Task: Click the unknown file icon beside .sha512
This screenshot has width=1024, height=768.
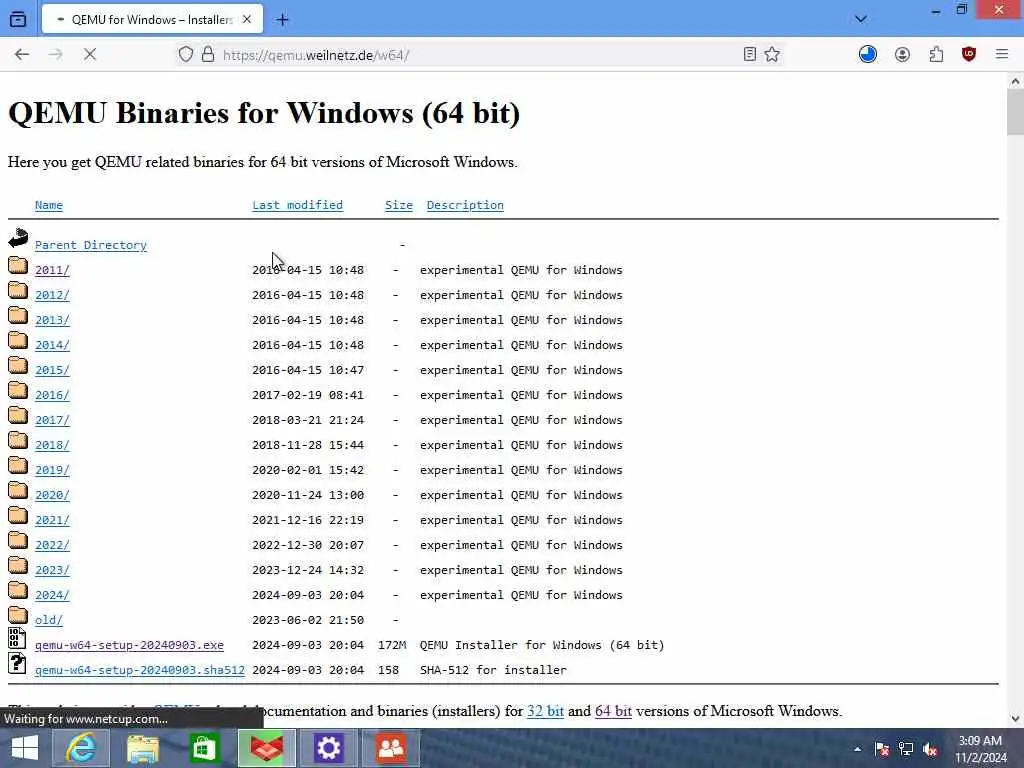Action: [x=18, y=663]
